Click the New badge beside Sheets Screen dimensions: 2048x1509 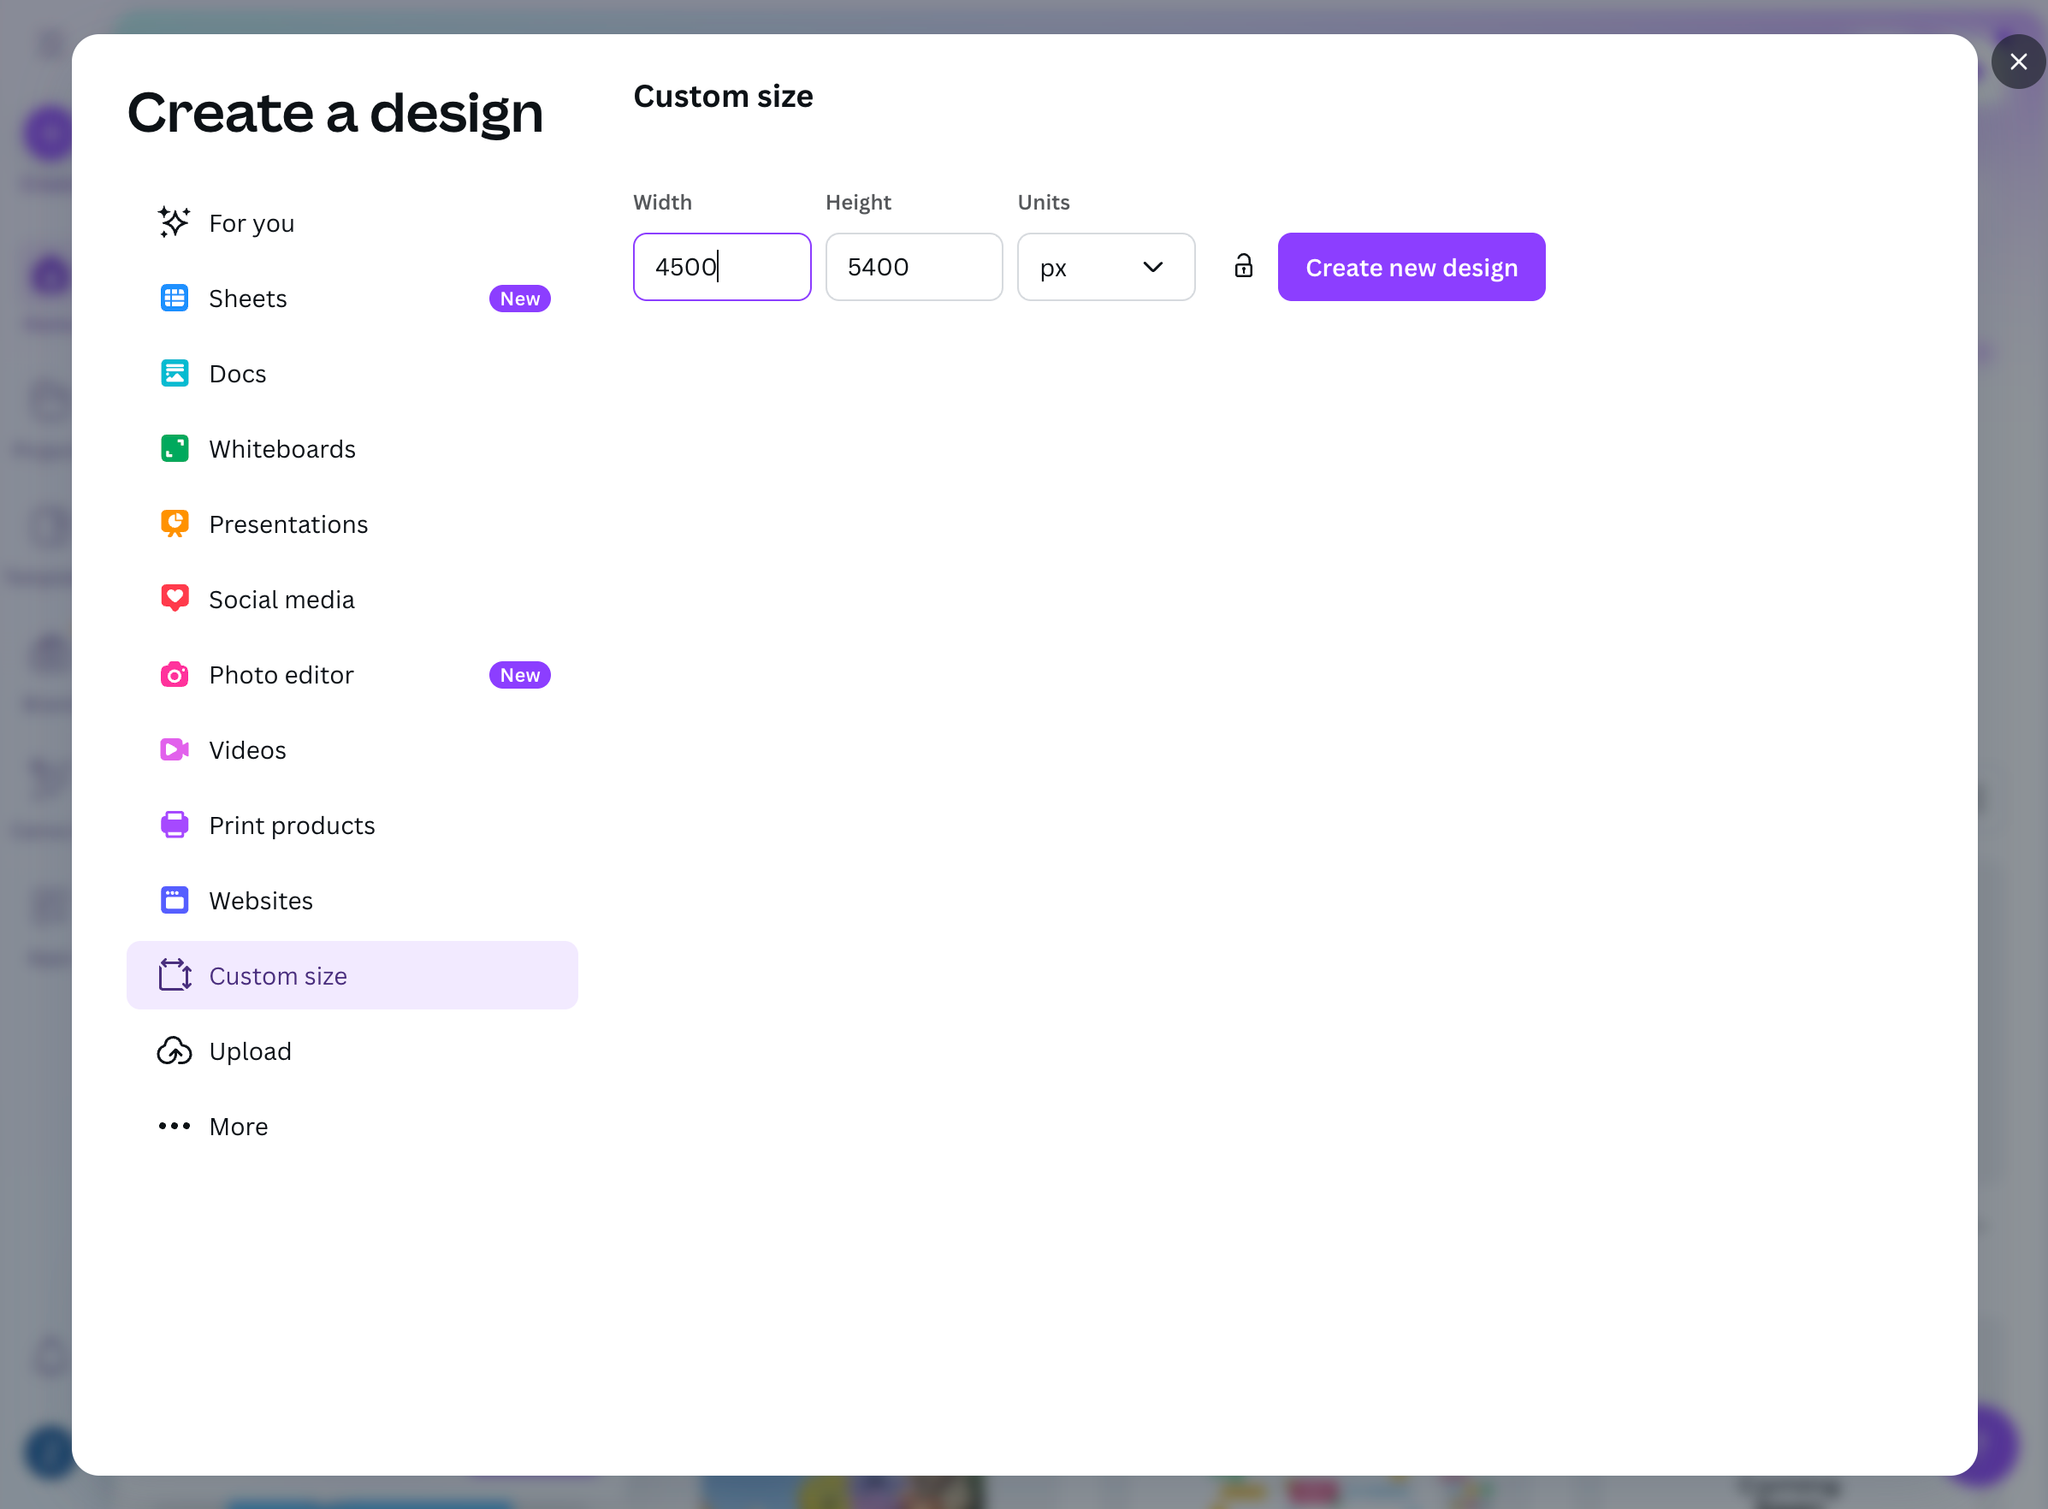click(x=520, y=298)
